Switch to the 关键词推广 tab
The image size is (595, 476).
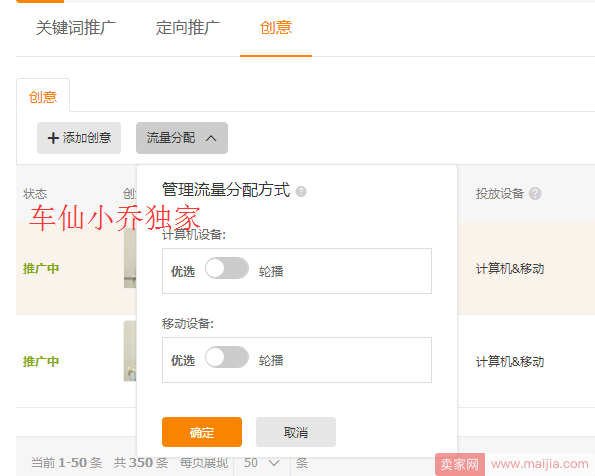tap(76, 28)
